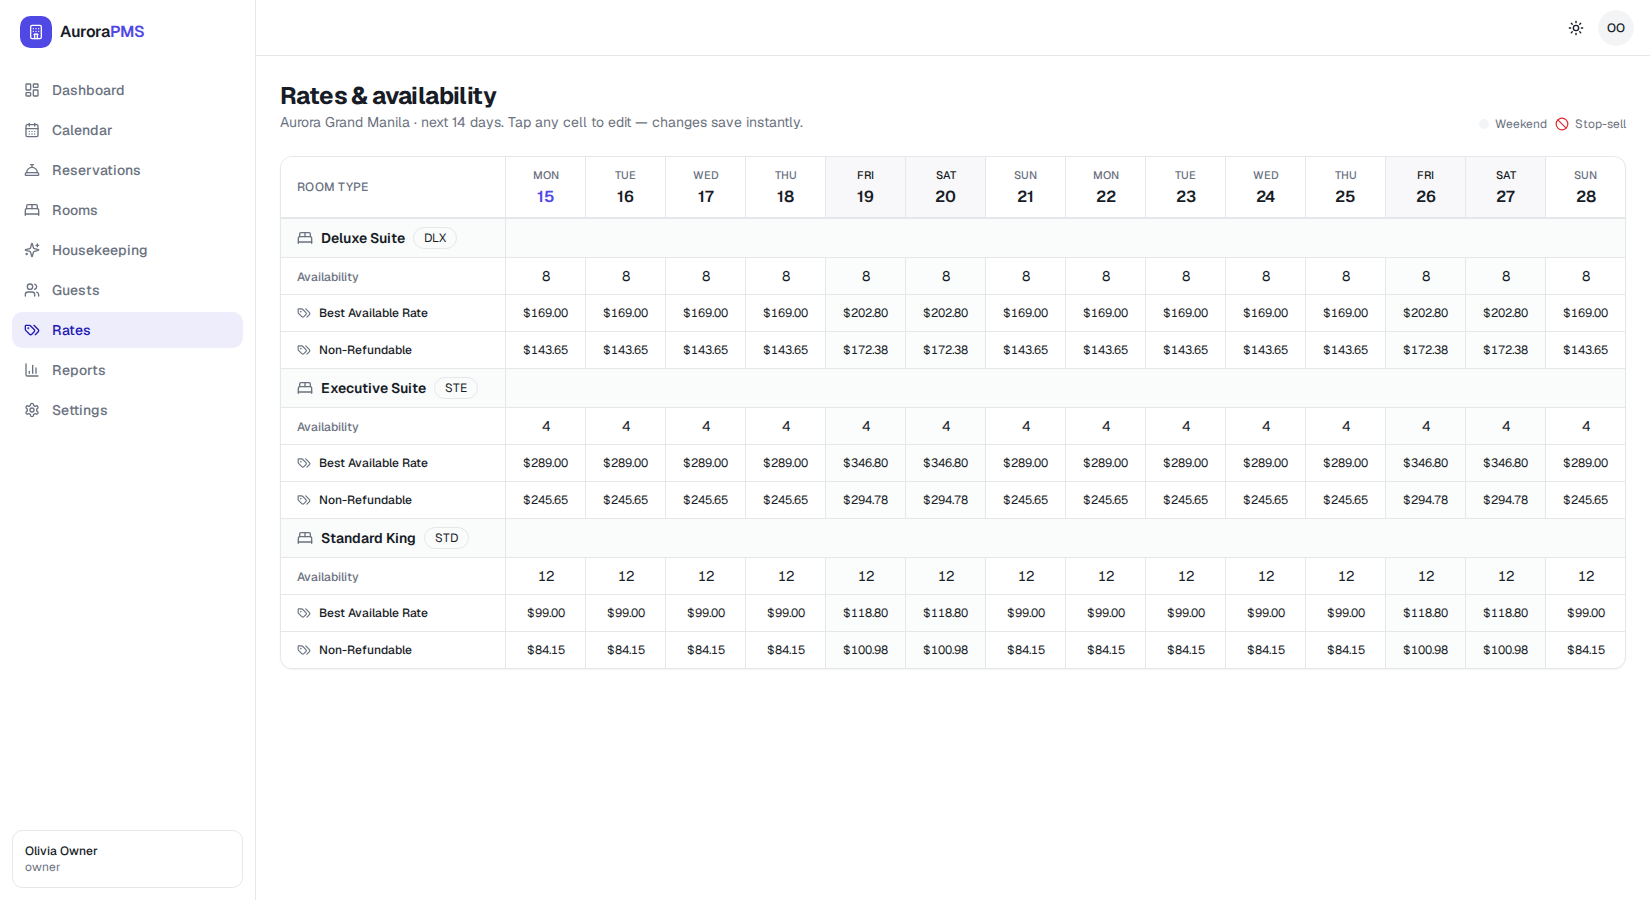Edit Deluxe Suite Non-Refundable rate Sat 20
The height and width of the screenshot is (900, 1650).
(946, 350)
